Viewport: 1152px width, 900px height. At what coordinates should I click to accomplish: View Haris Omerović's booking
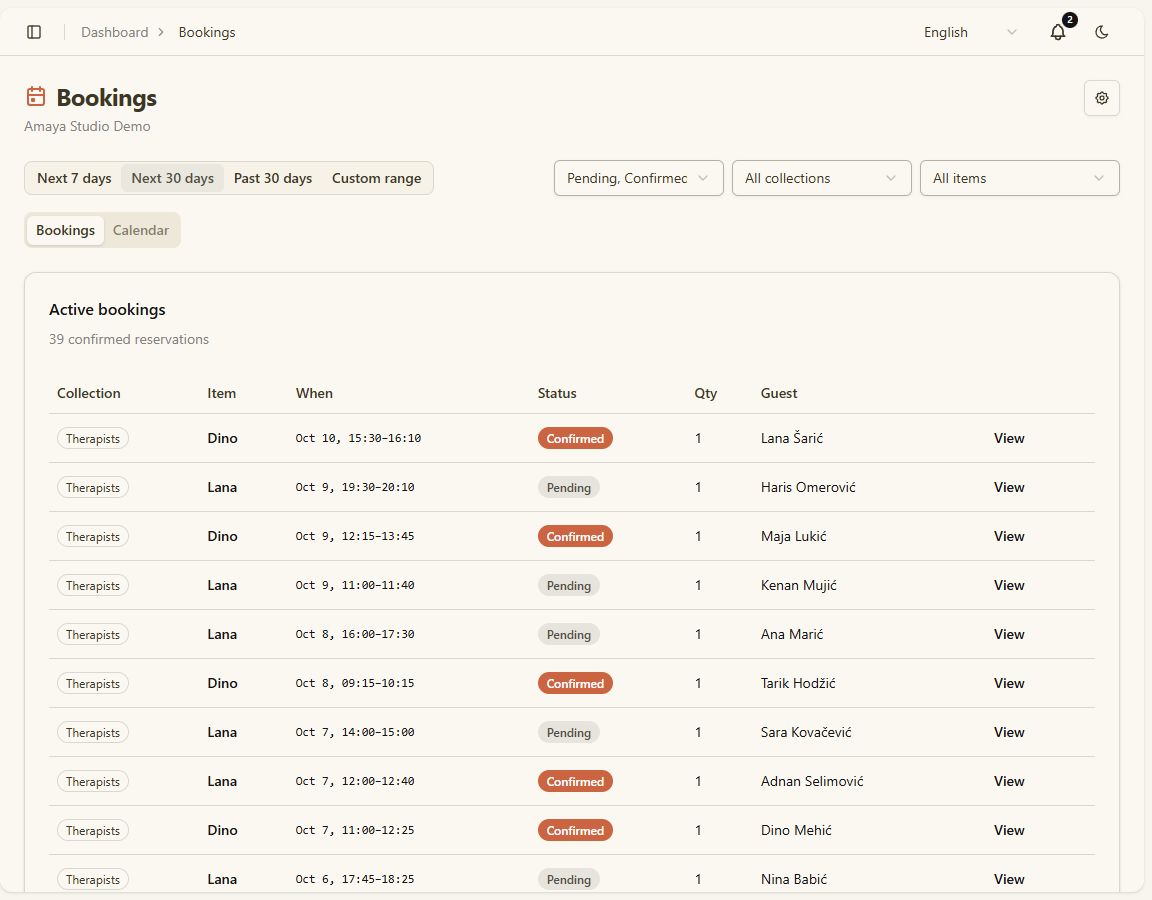(1009, 487)
